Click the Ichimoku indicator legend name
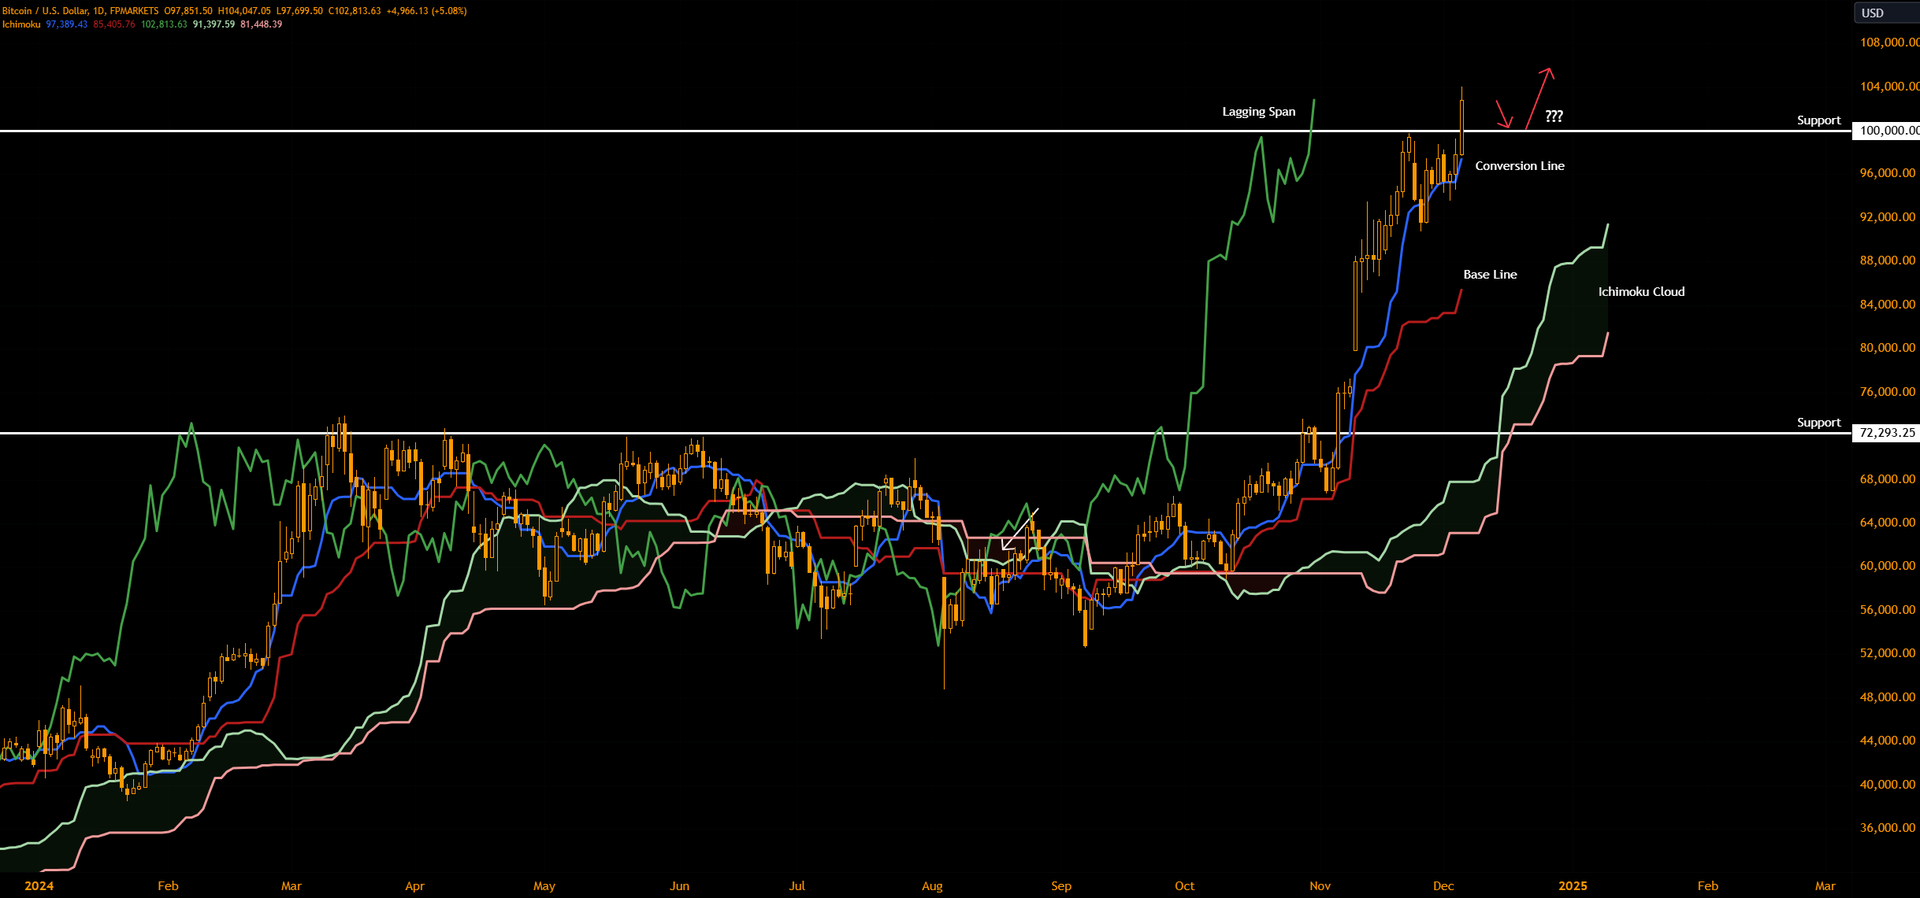Image resolution: width=1920 pixels, height=898 pixels. [x=21, y=25]
